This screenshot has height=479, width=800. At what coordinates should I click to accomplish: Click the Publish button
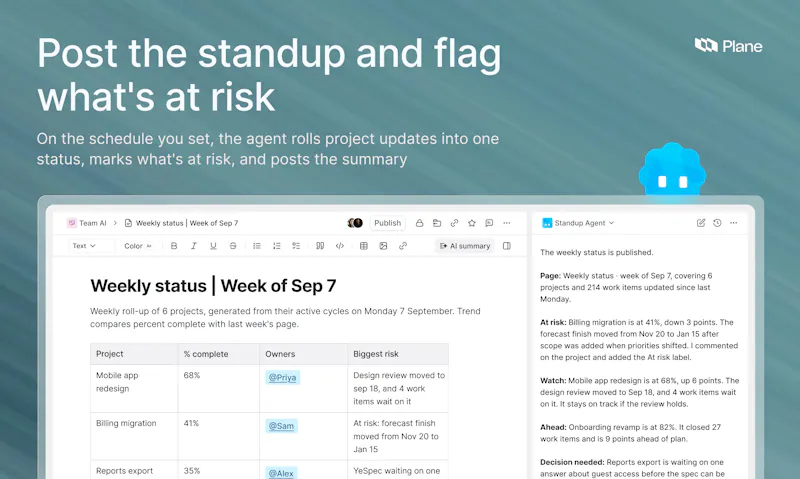click(x=388, y=223)
